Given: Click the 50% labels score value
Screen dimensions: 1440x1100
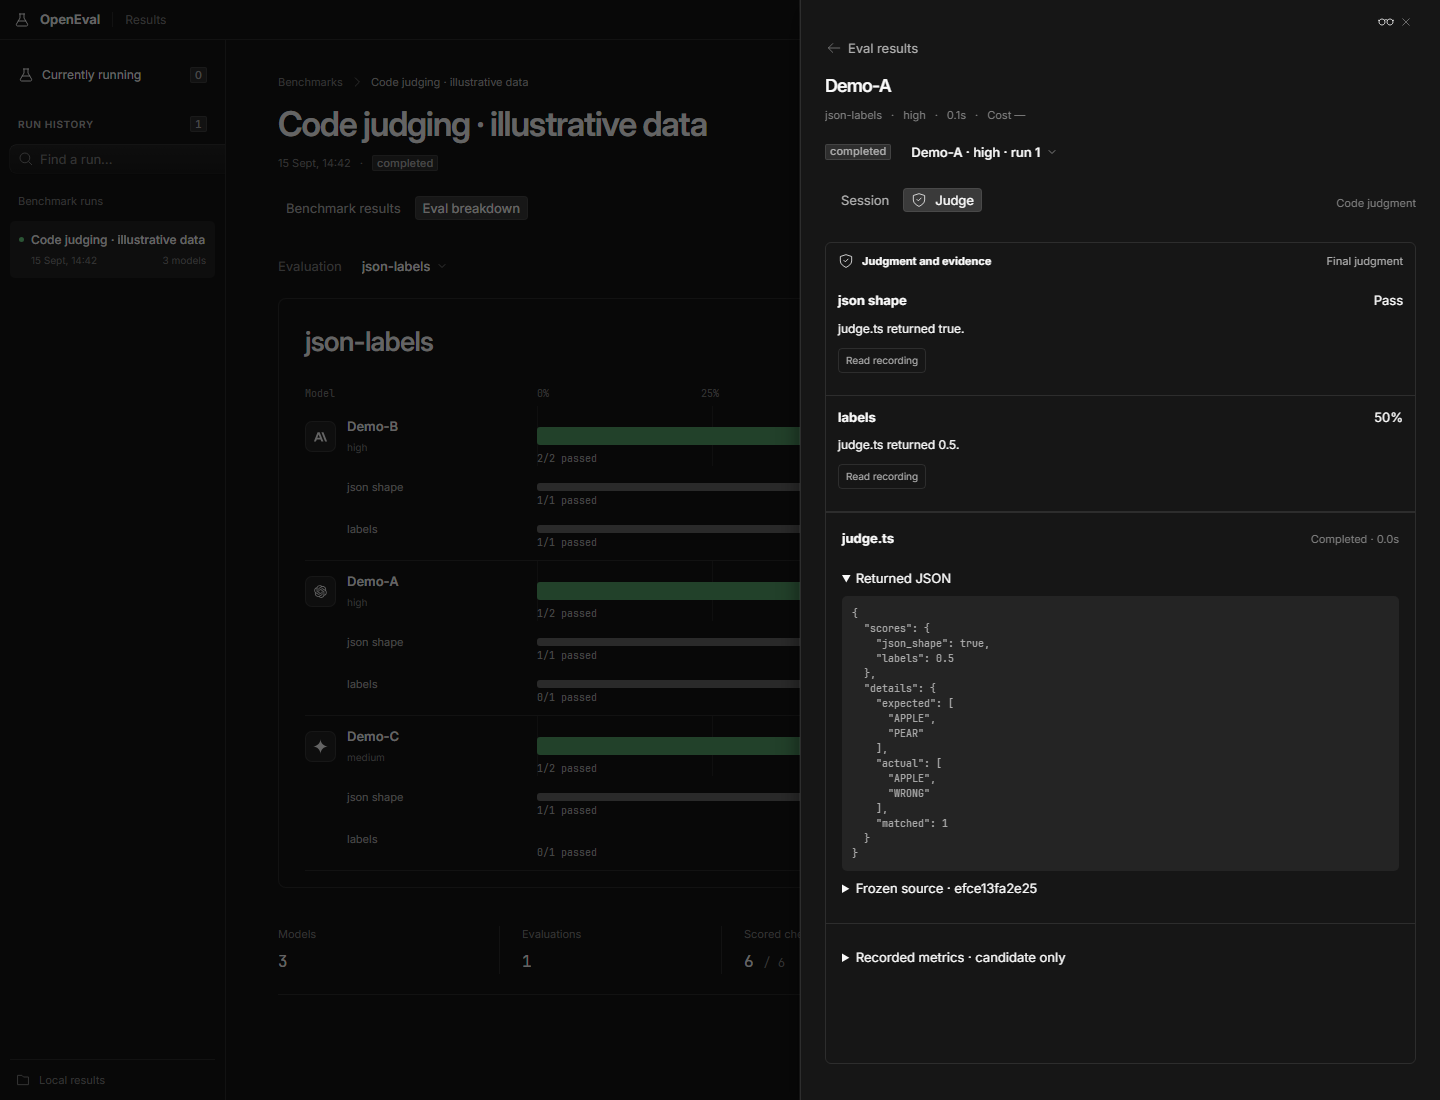Looking at the screenshot, I should pos(1388,417).
